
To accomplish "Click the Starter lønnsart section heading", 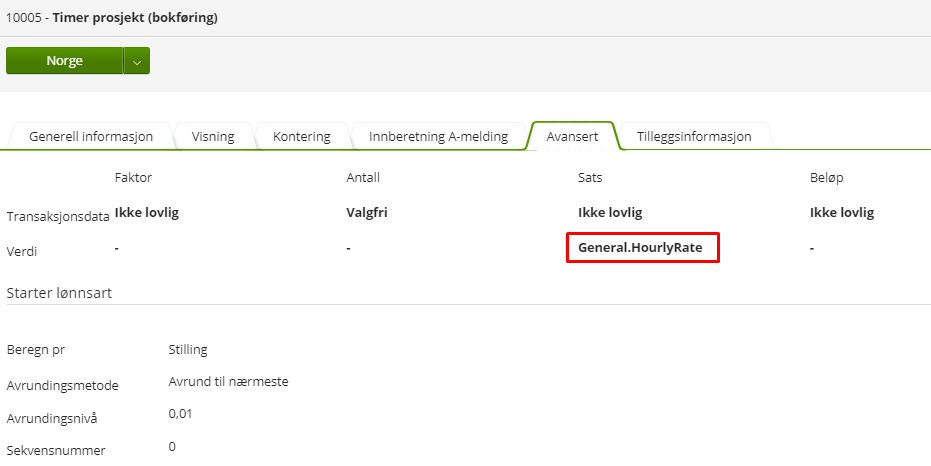I will pyautogui.click(x=58, y=293).
